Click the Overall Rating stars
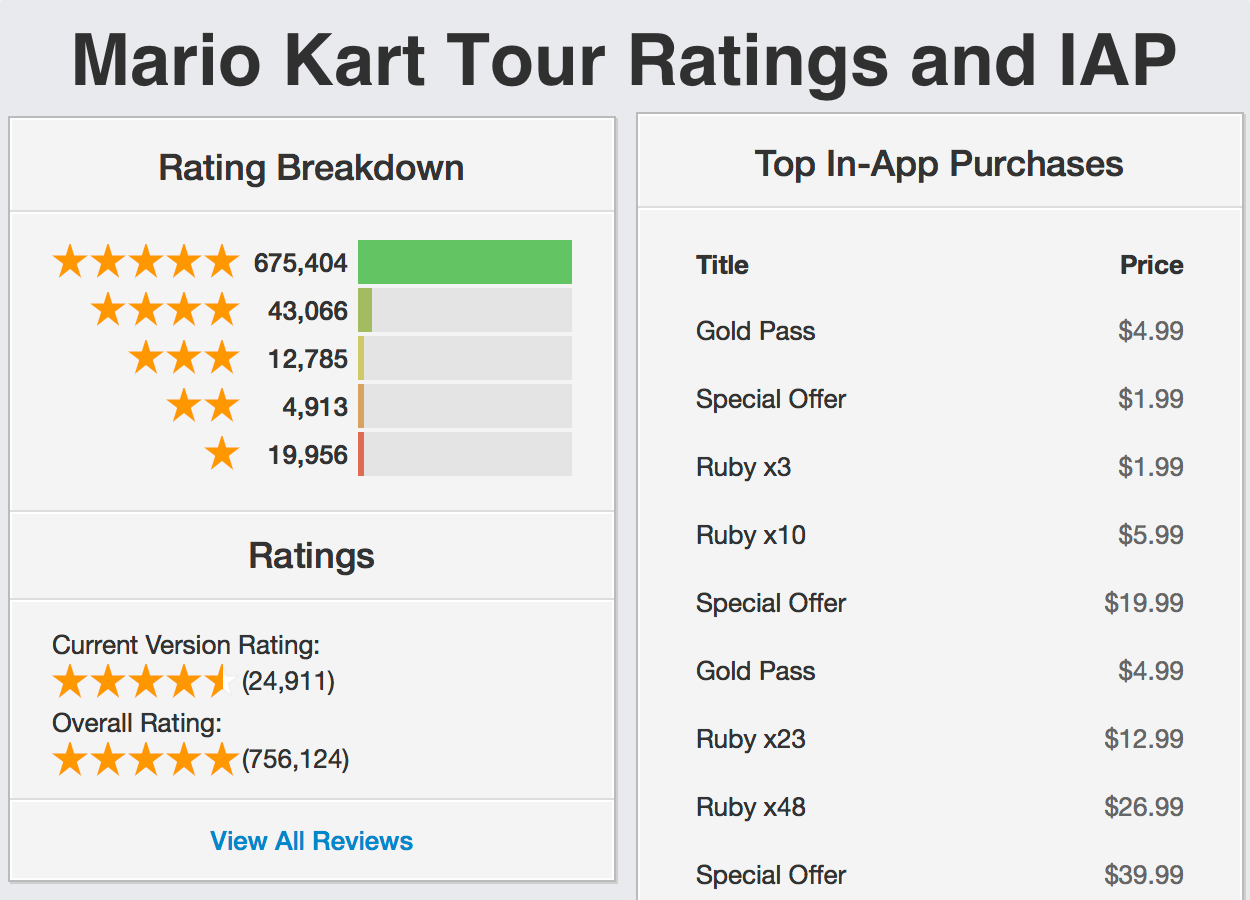This screenshot has height=900, width=1250. click(146, 760)
